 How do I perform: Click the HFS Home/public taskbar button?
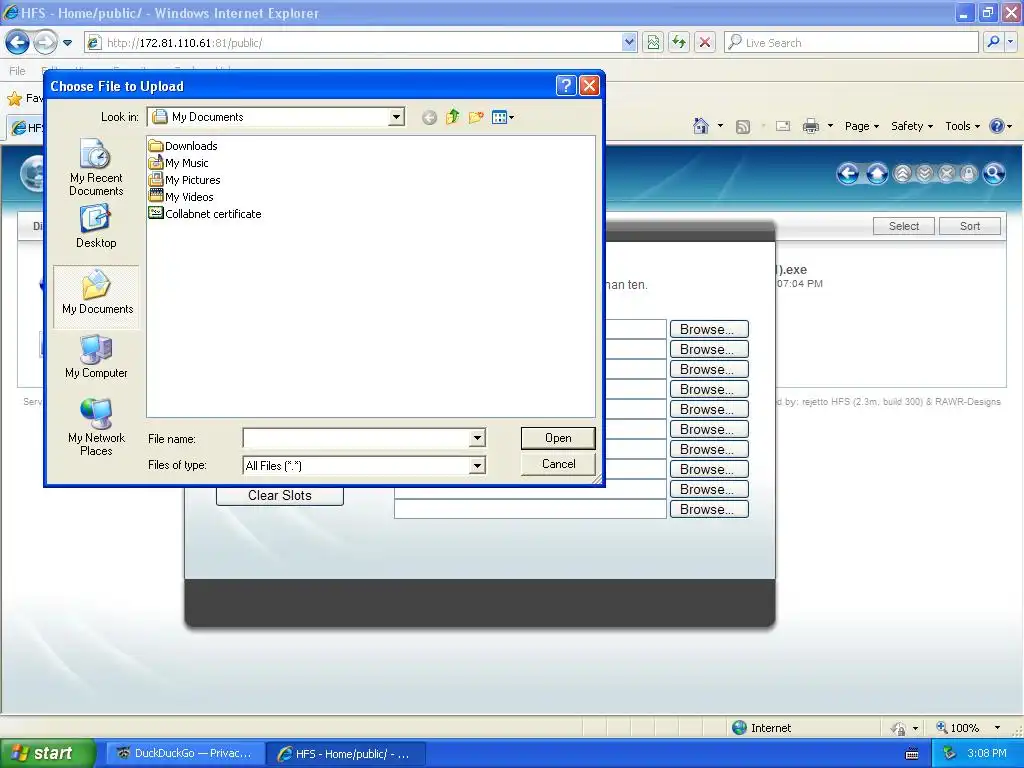pos(346,753)
